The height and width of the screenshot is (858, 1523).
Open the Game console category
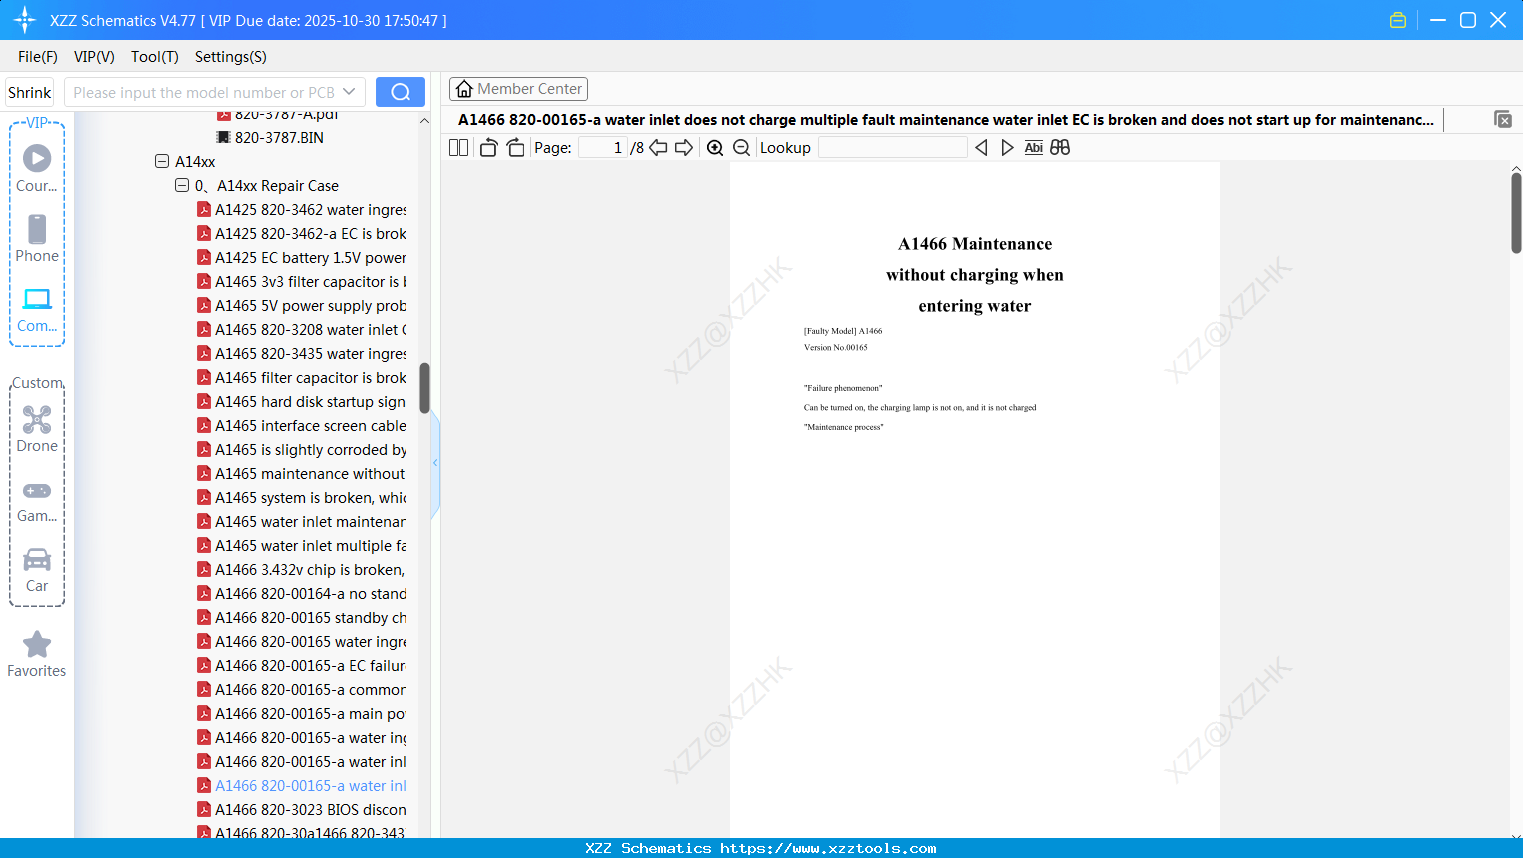tap(37, 499)
